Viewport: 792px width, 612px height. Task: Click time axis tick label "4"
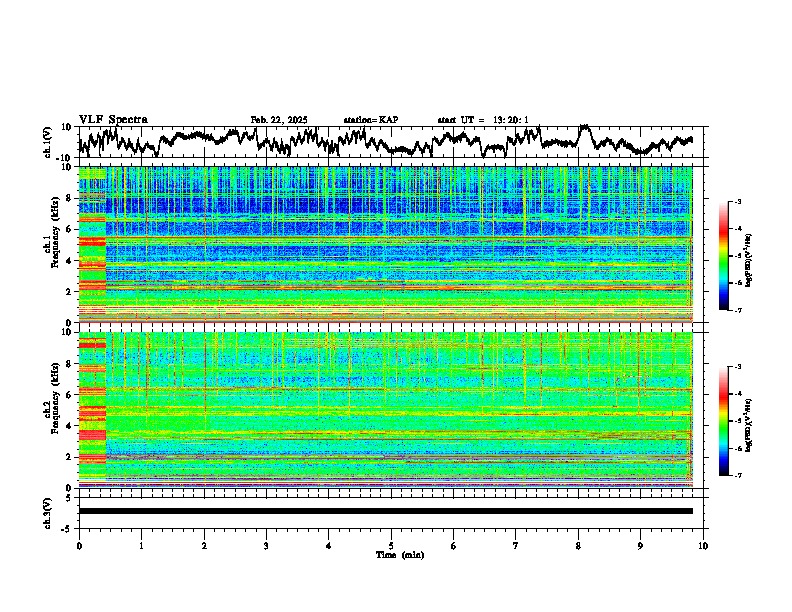click(328, 546)
